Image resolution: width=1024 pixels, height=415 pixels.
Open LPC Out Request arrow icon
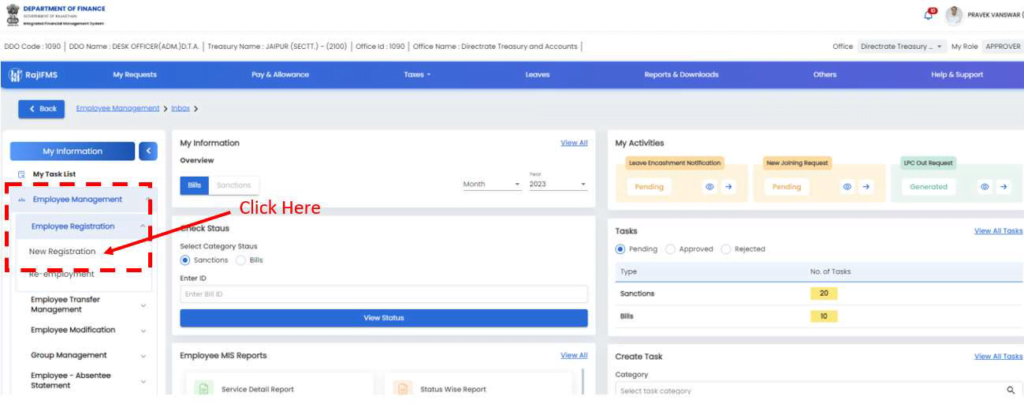(1004, 187)
